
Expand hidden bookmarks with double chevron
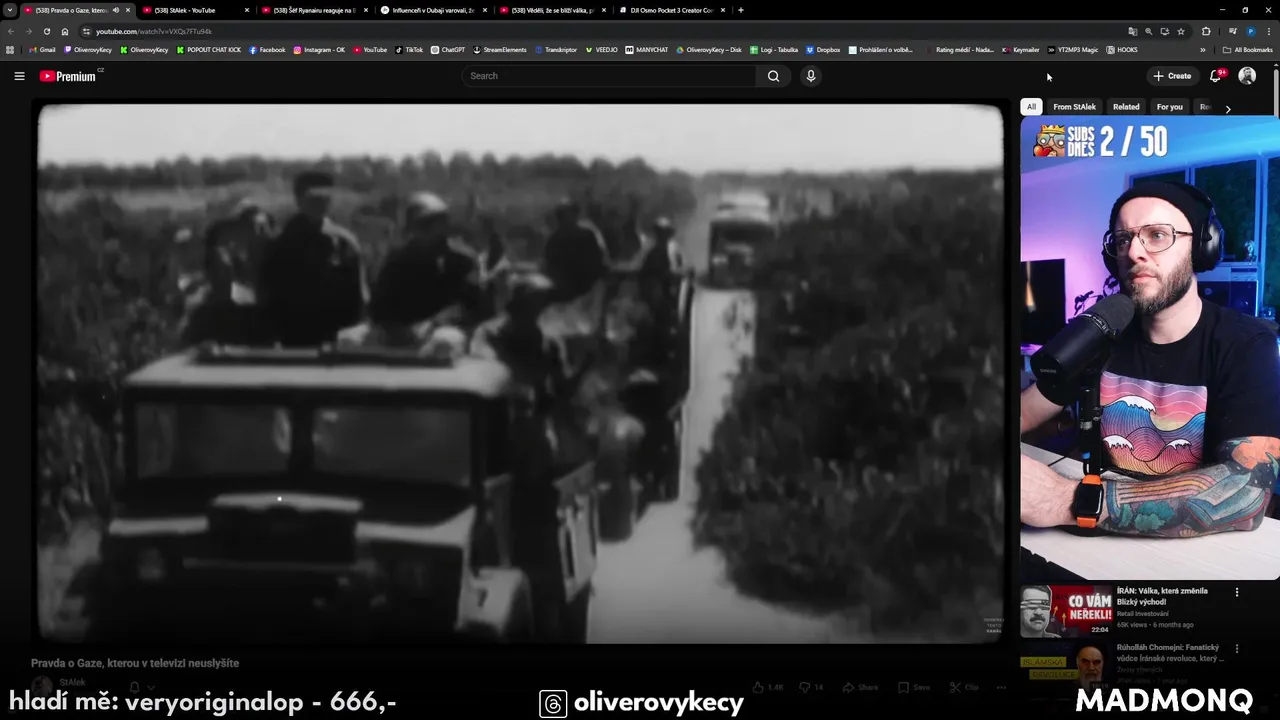[1203, 49]
